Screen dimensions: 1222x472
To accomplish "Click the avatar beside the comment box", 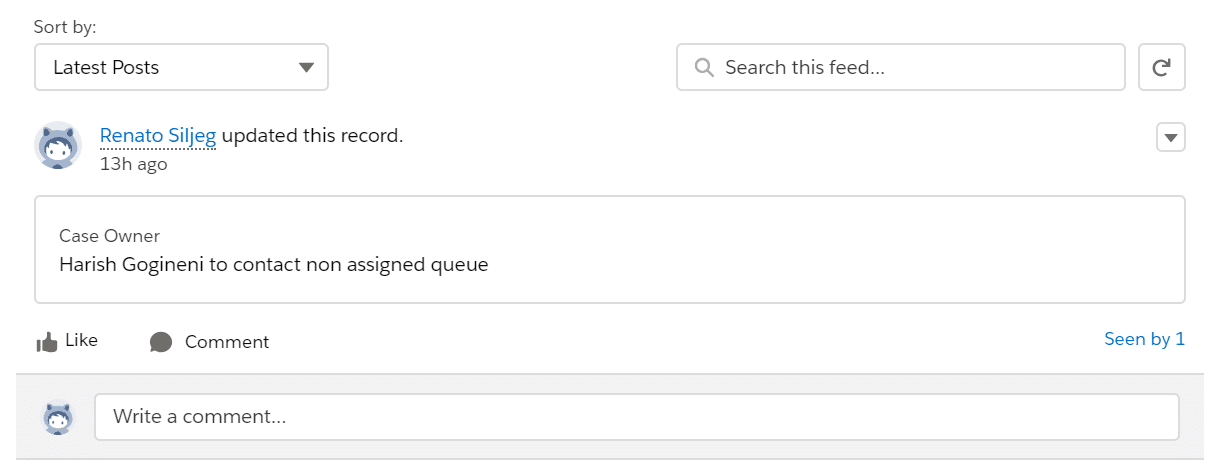I will pyautogui.click(x=59, y=417).
